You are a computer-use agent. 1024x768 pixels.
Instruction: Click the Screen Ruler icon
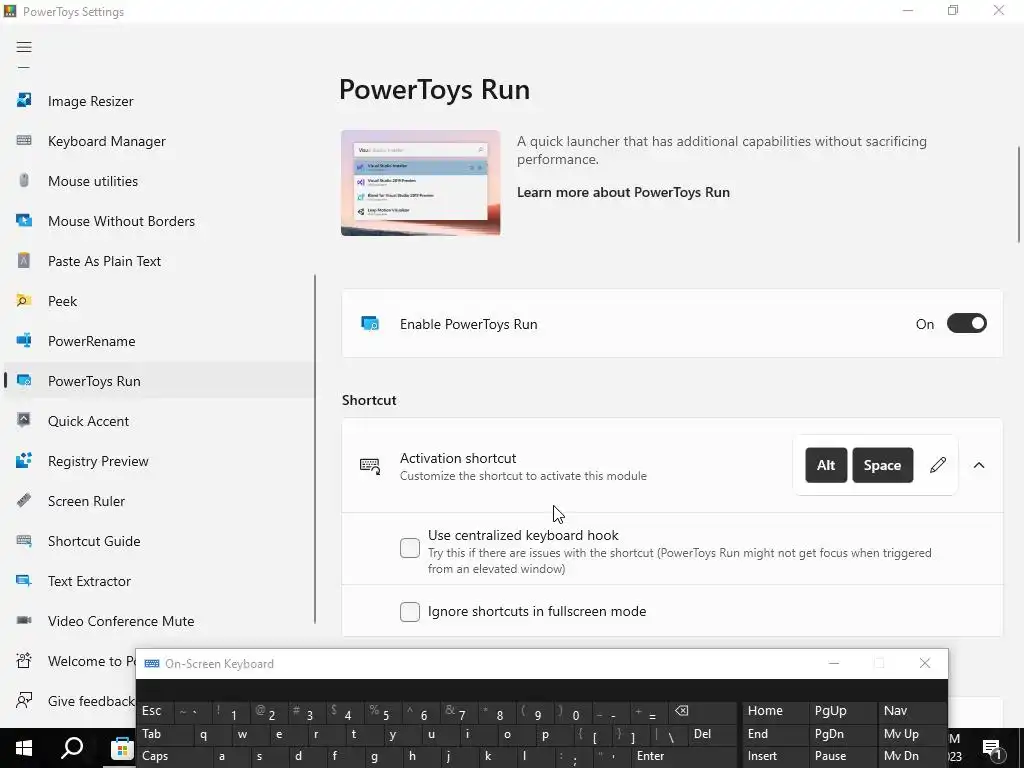click(x=24, y=500)
